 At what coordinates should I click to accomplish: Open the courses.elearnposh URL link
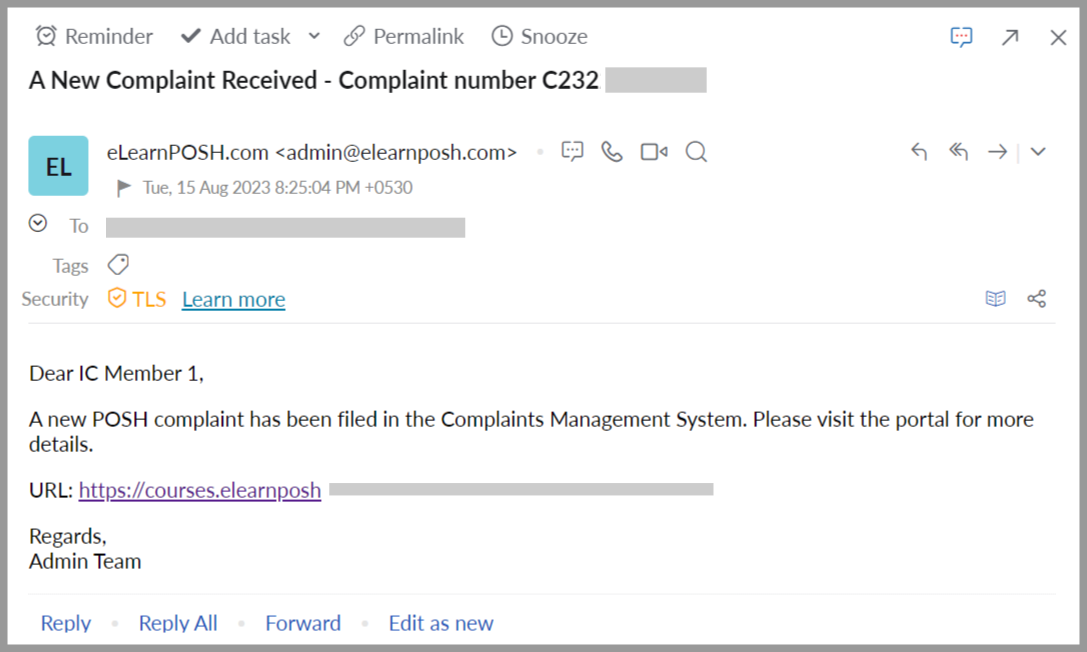click(x=200, y=490)
